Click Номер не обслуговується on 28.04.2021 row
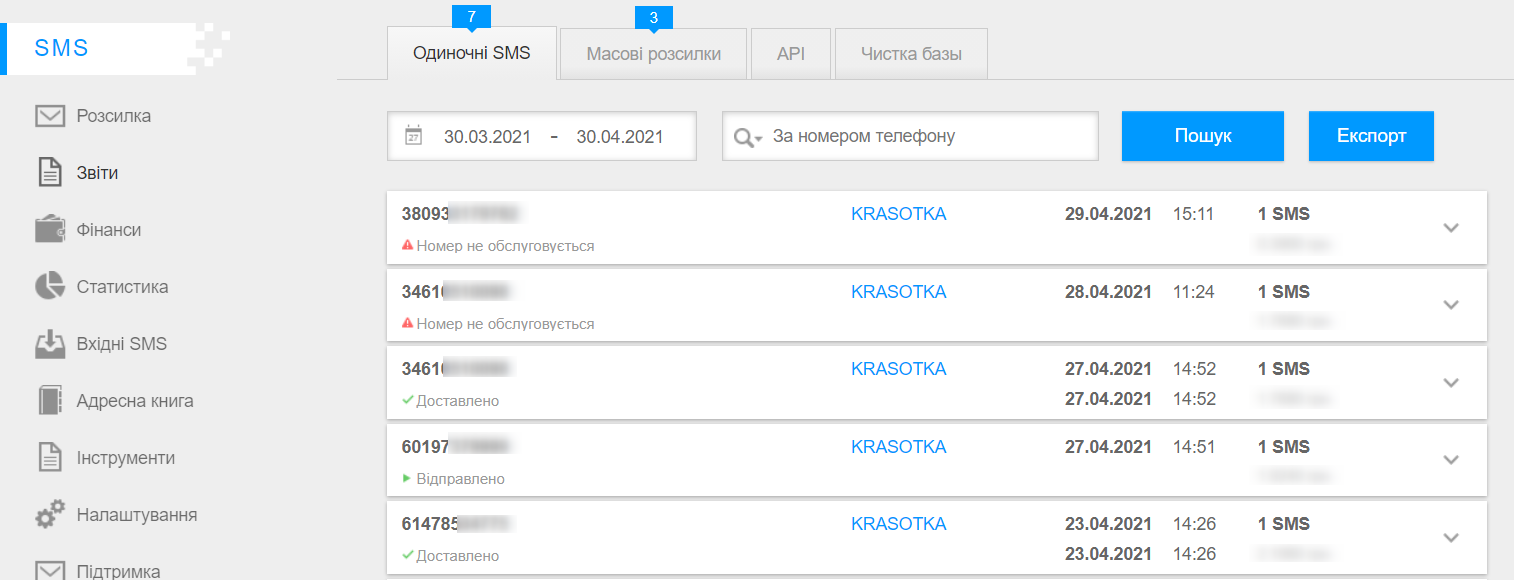The width and height of the screenshot is (1514, 580). [506, 324]
